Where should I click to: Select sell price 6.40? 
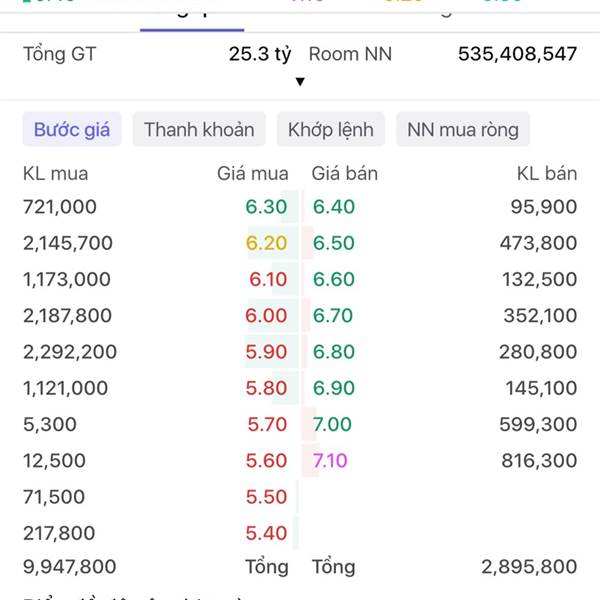coord(334,207)
